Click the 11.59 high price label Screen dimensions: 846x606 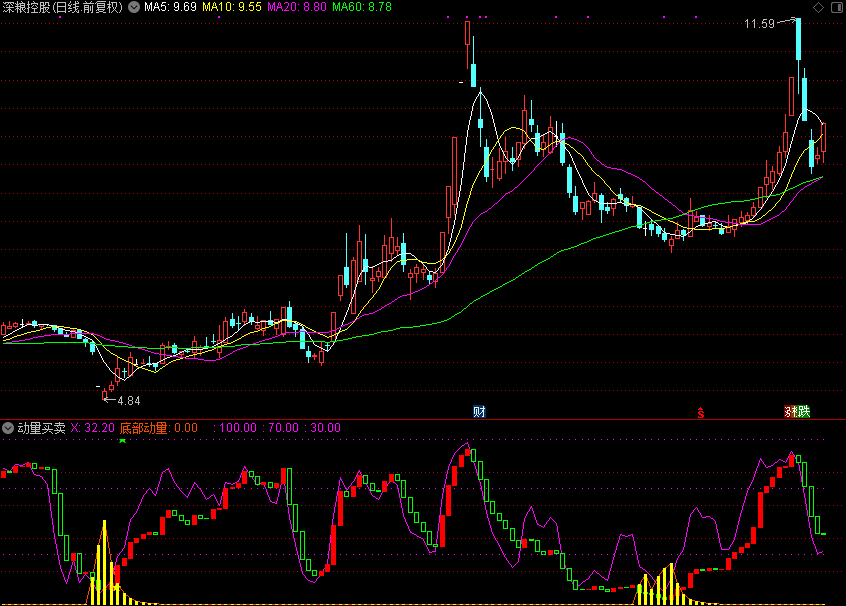pos(759,23)
